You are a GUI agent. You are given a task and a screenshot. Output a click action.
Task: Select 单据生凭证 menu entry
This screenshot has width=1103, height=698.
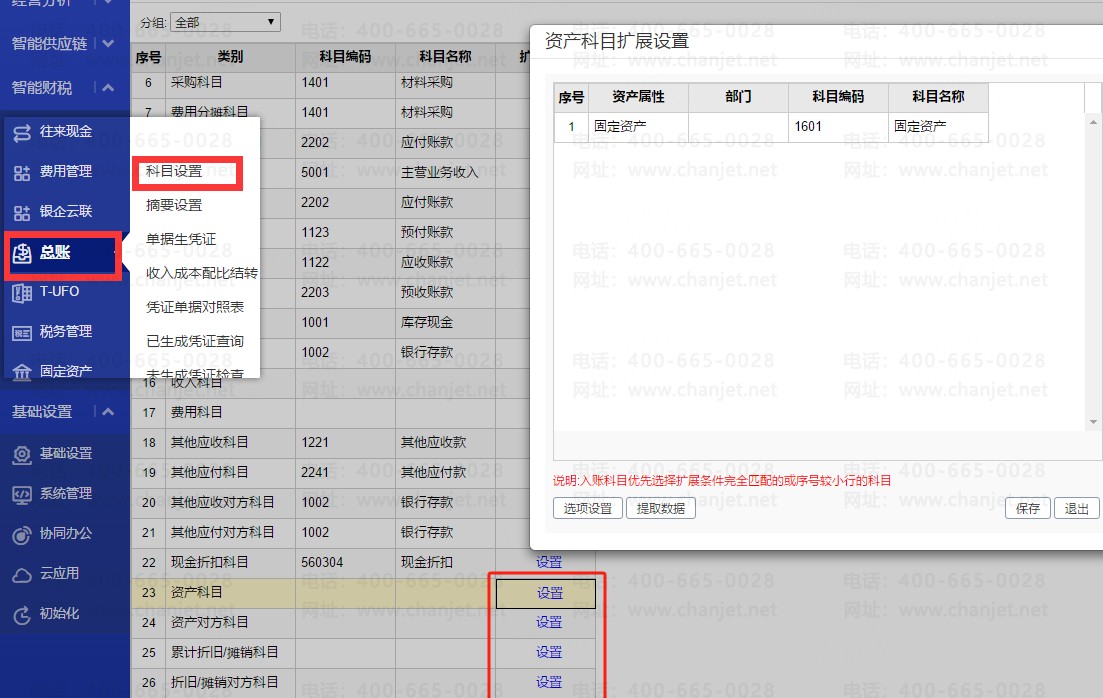181,239
